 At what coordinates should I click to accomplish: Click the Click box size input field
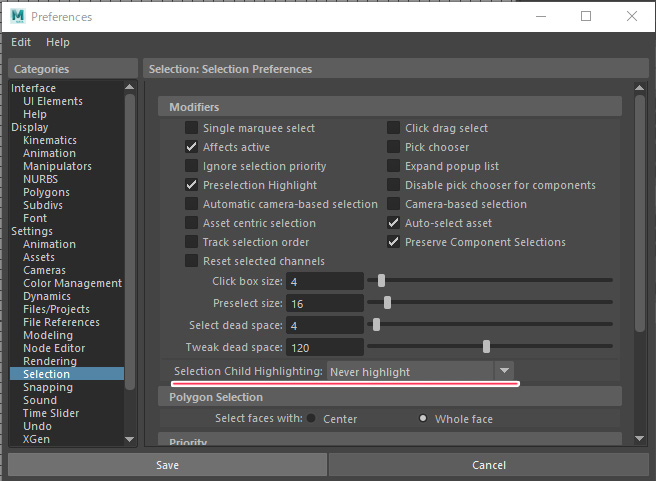(x=324, y=282)
